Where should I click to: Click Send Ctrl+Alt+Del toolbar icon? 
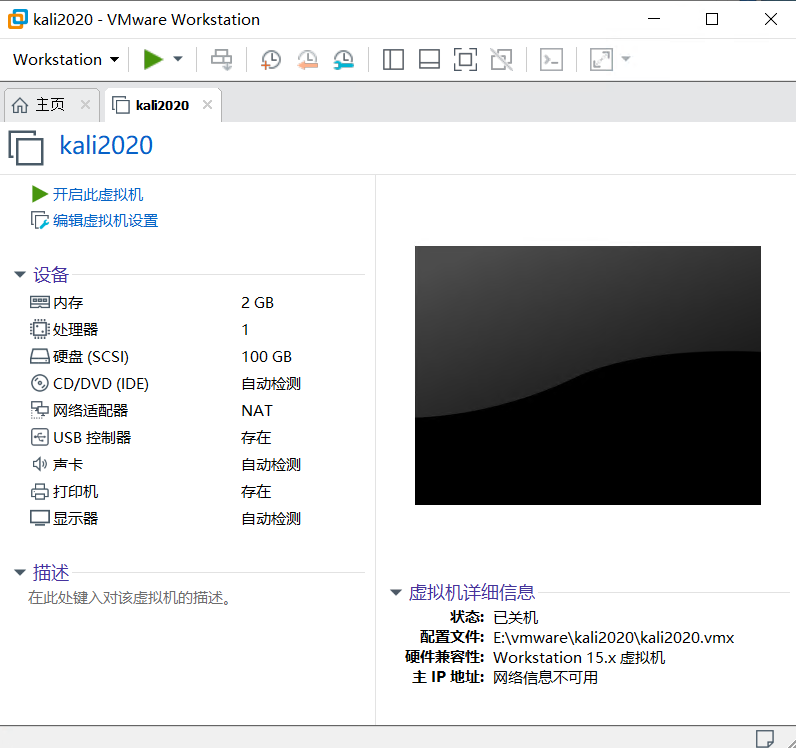coord(222,59)
